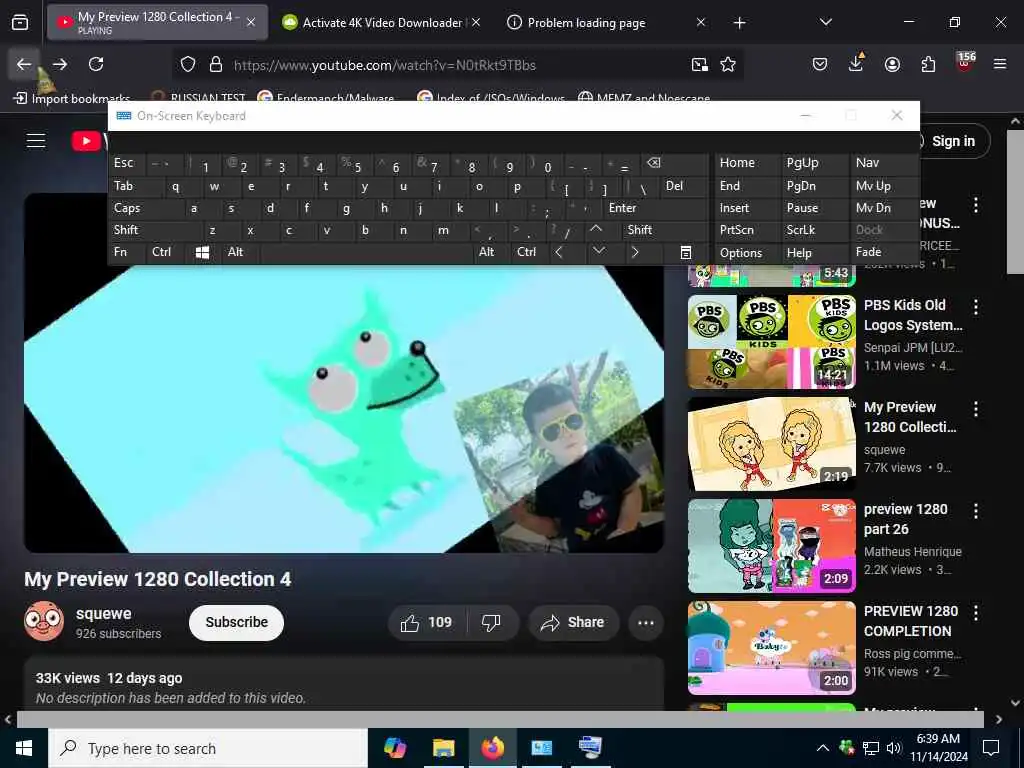This screenshot has height=768, width=1024.
Task: Switch to Activate 4K Video Downloader tab
Action: click(381, 23)
